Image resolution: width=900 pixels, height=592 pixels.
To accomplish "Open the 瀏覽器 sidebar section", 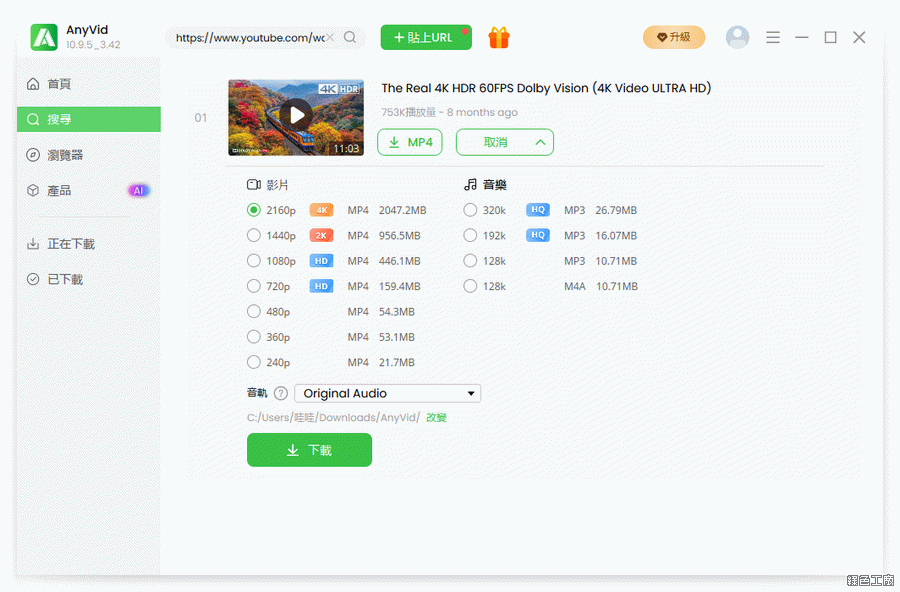I will [x=66, y=155].
